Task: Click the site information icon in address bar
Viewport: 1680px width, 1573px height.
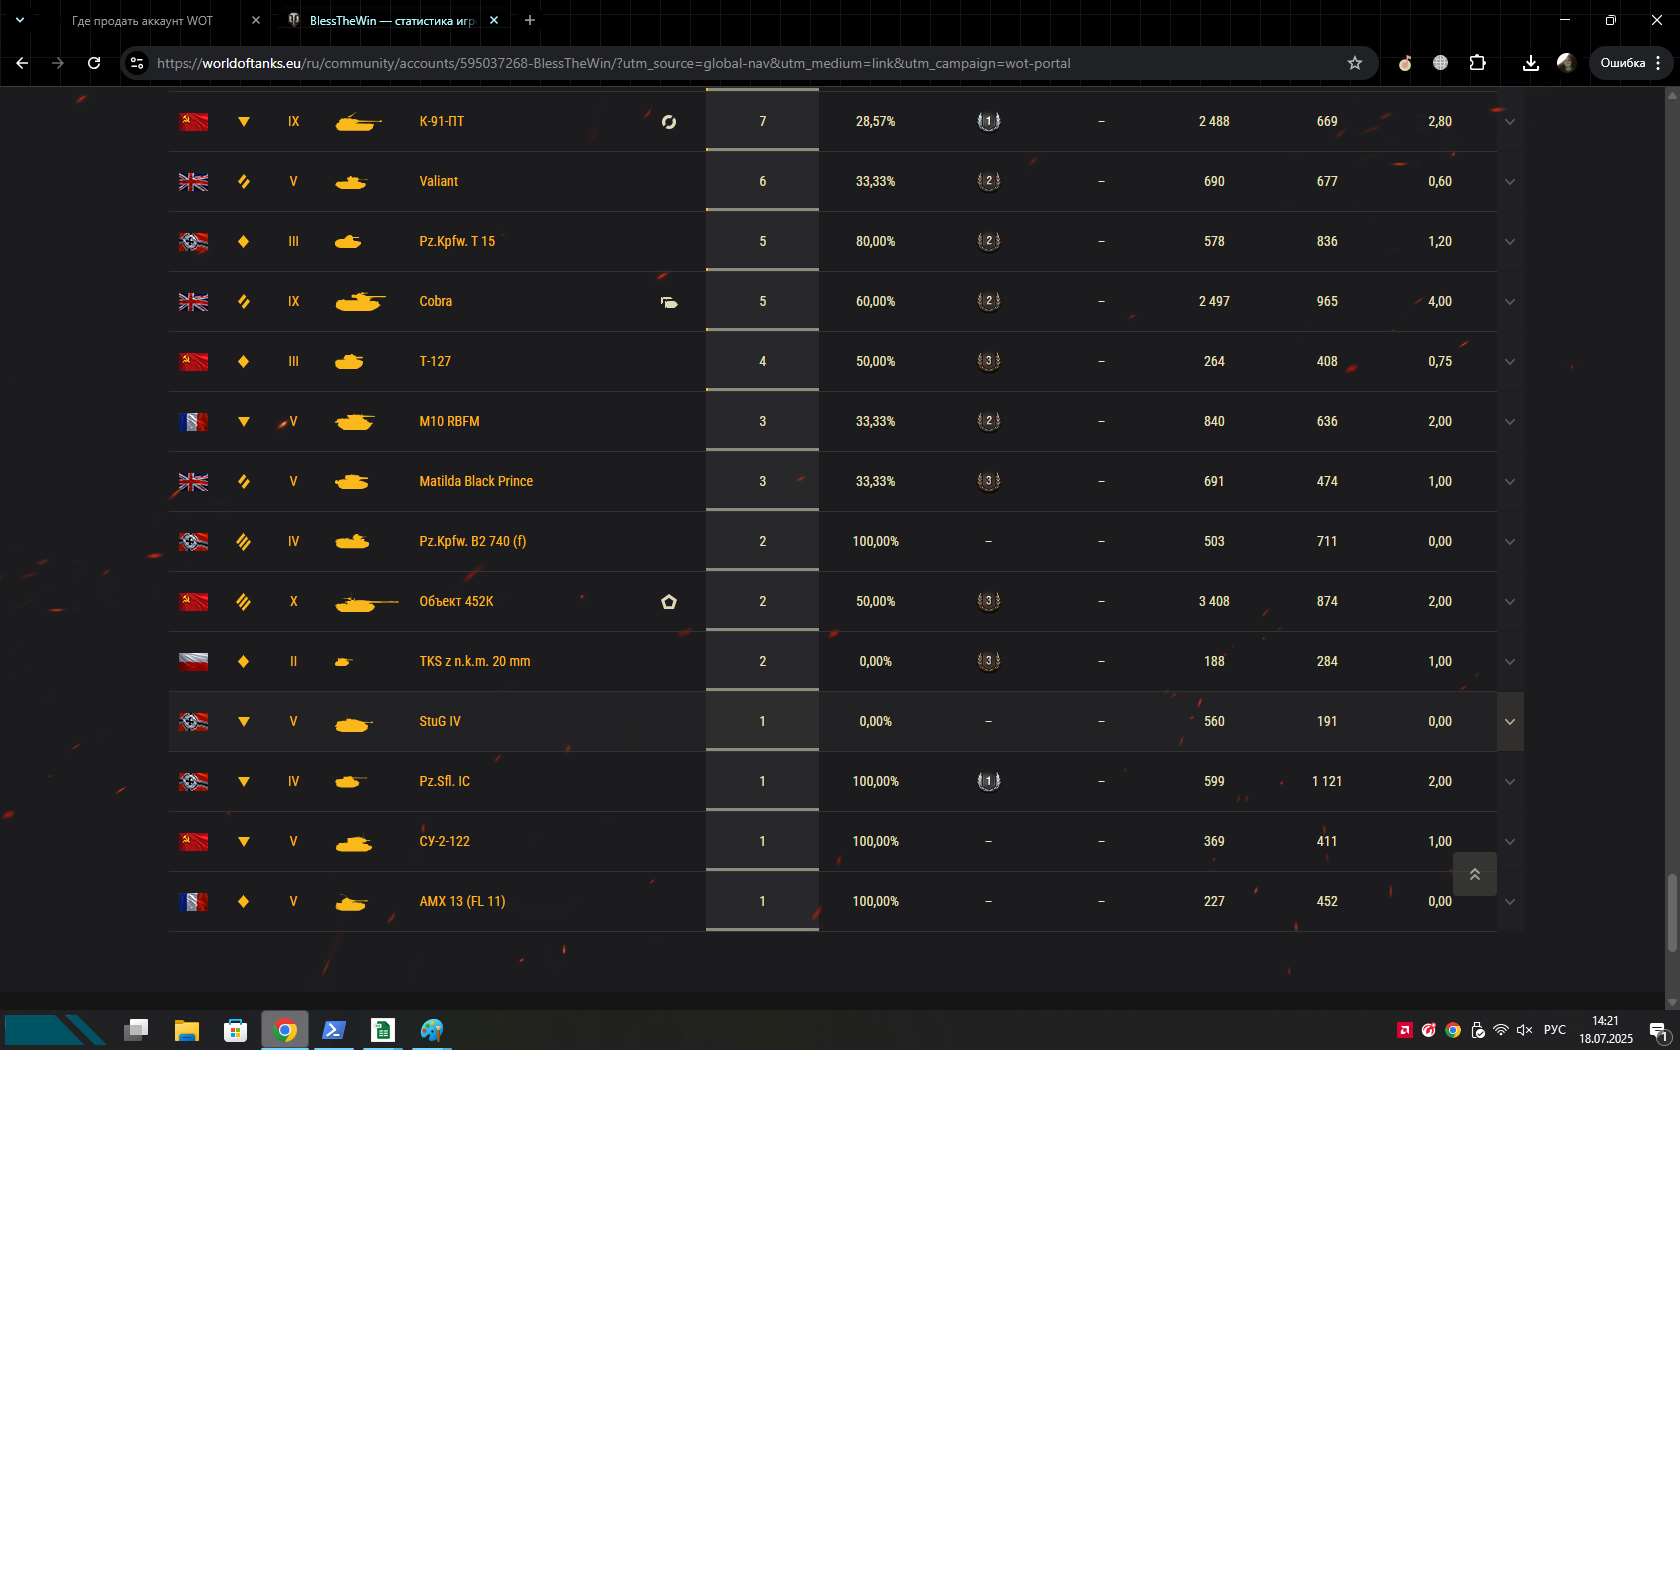Action: click(x=137, y=63)
